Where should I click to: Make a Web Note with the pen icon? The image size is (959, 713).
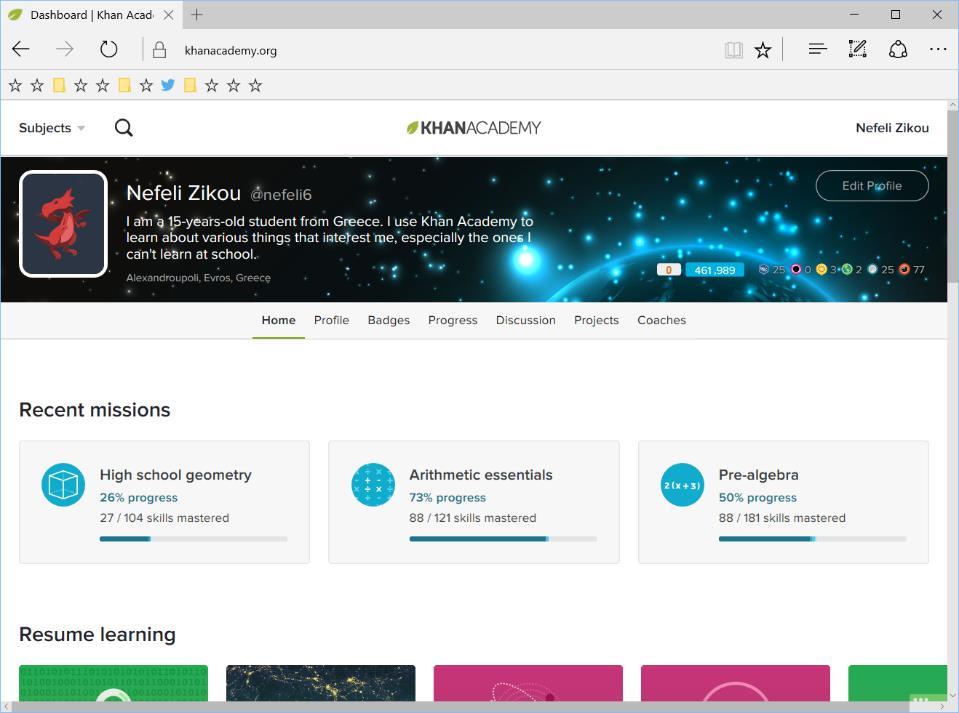(x=857, y=49)
